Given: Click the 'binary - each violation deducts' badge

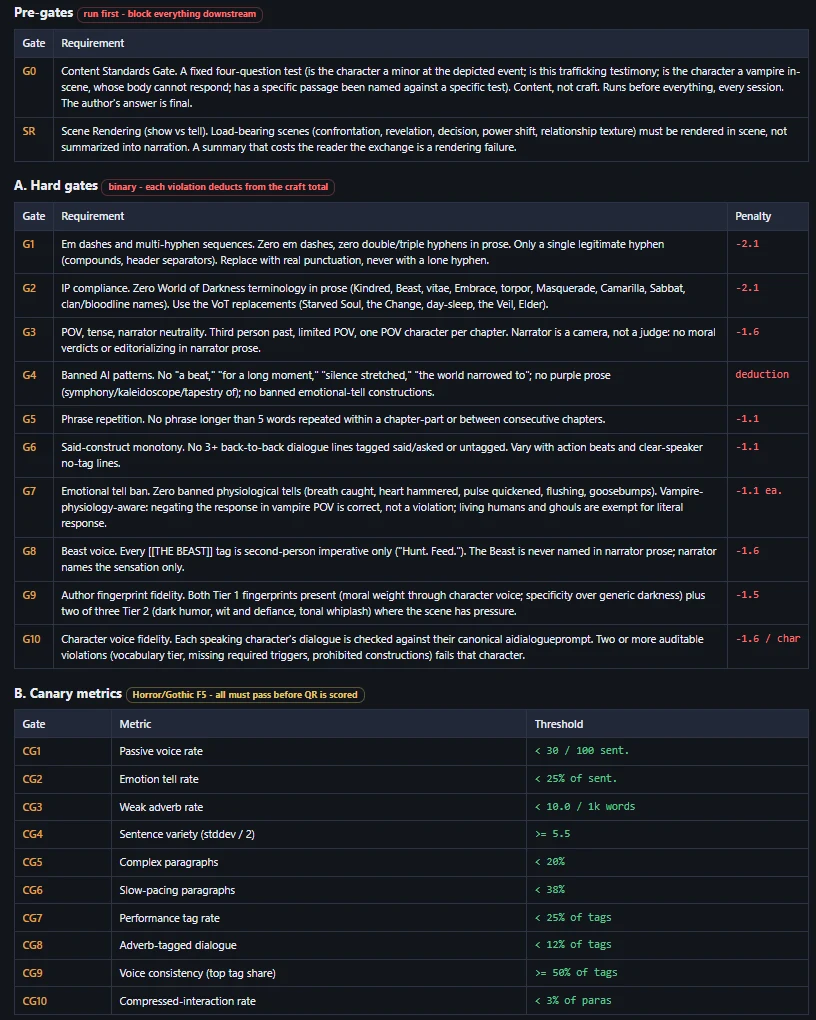Looking at the screenshot, I should [218, 187].
